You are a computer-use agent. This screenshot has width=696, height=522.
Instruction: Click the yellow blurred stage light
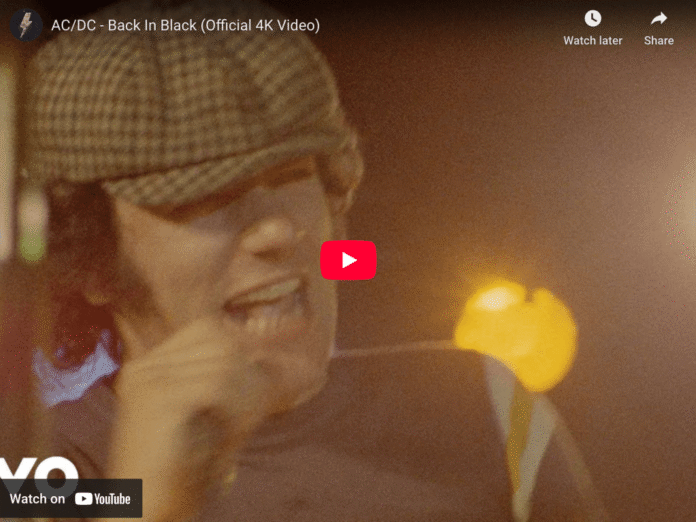pos(515,333)
